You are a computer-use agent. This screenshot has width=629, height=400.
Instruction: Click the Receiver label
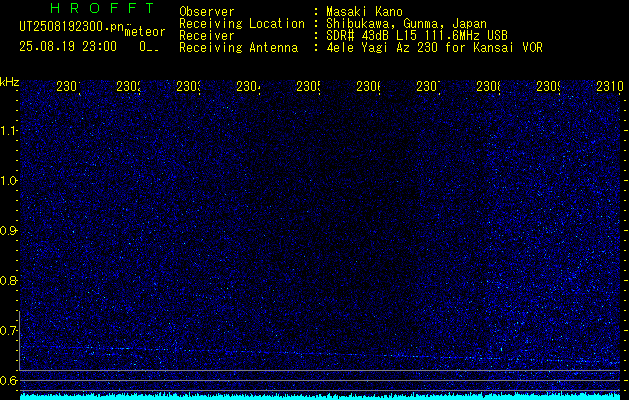207,36
